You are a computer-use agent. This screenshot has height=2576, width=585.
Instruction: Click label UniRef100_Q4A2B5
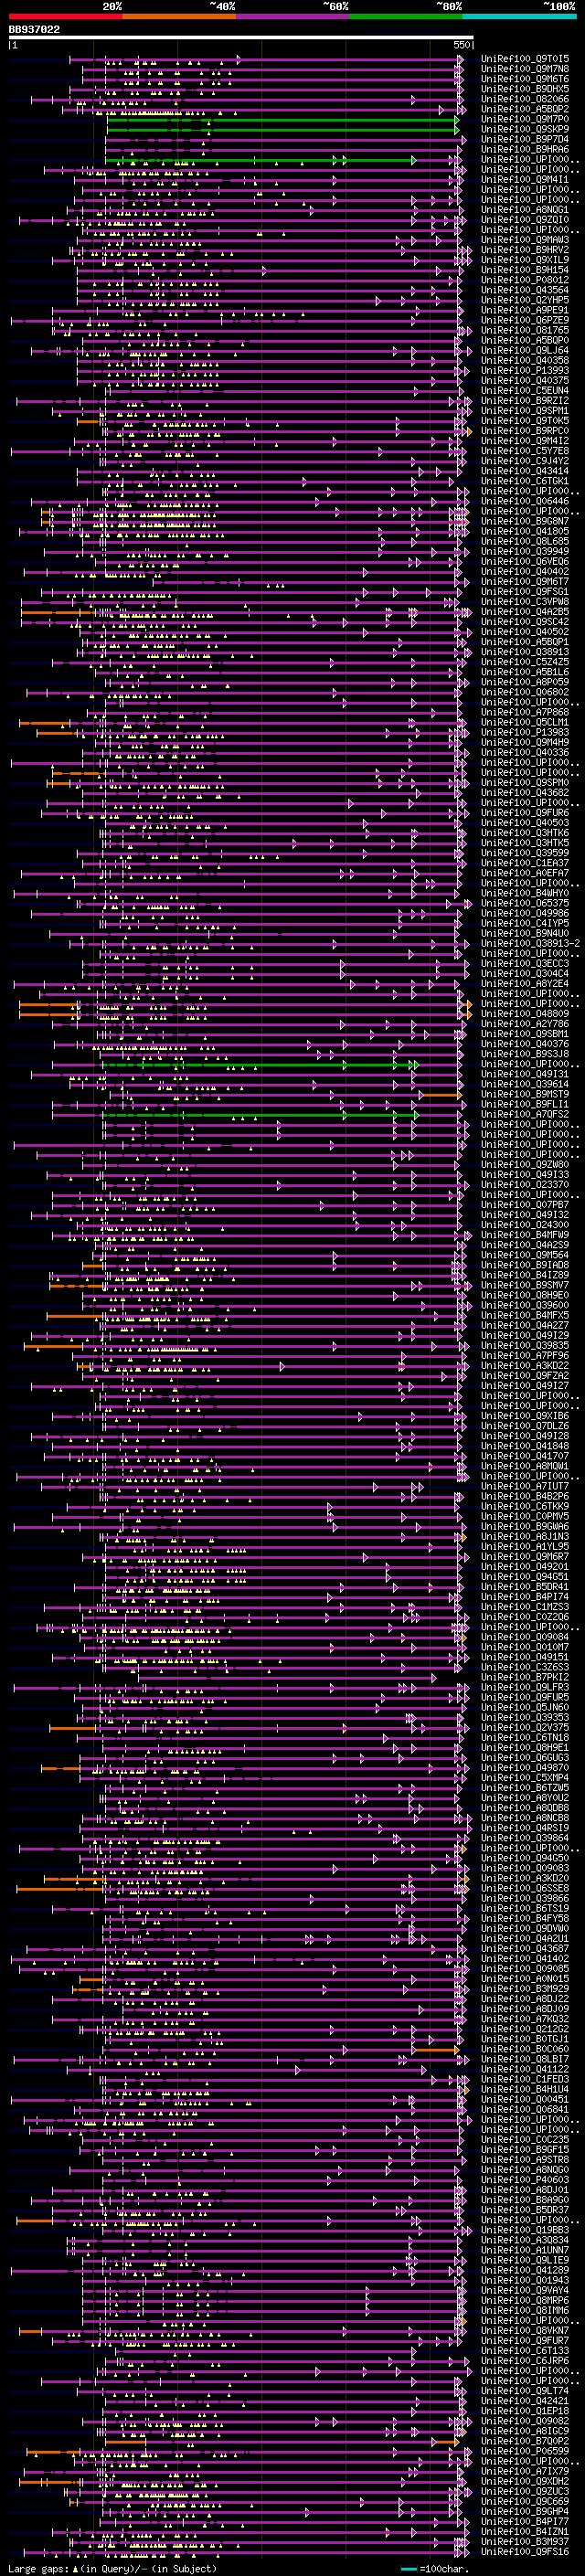[x=525, y=612]
